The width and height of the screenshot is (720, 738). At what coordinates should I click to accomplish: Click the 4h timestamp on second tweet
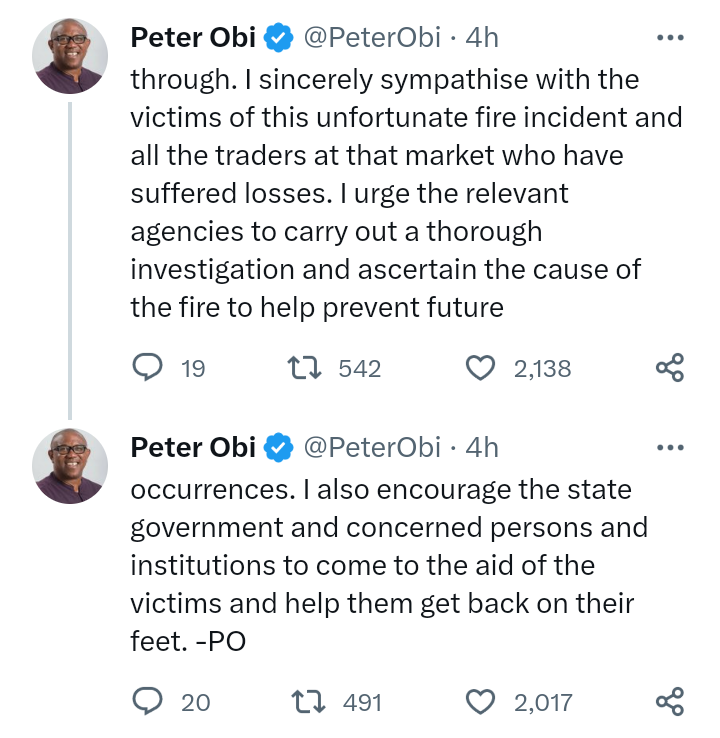[x=482, y=447]
